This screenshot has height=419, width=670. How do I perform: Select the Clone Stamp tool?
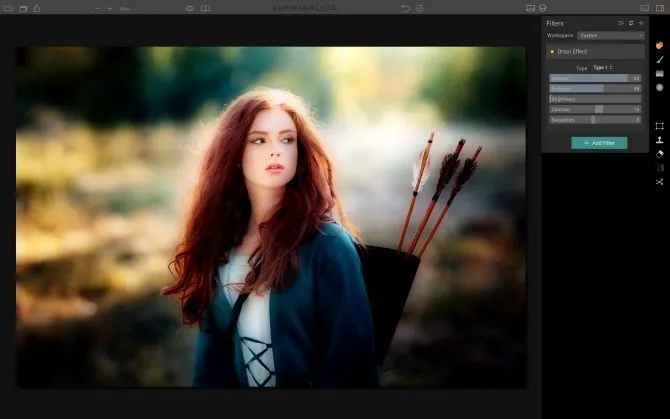pos(660,140)
